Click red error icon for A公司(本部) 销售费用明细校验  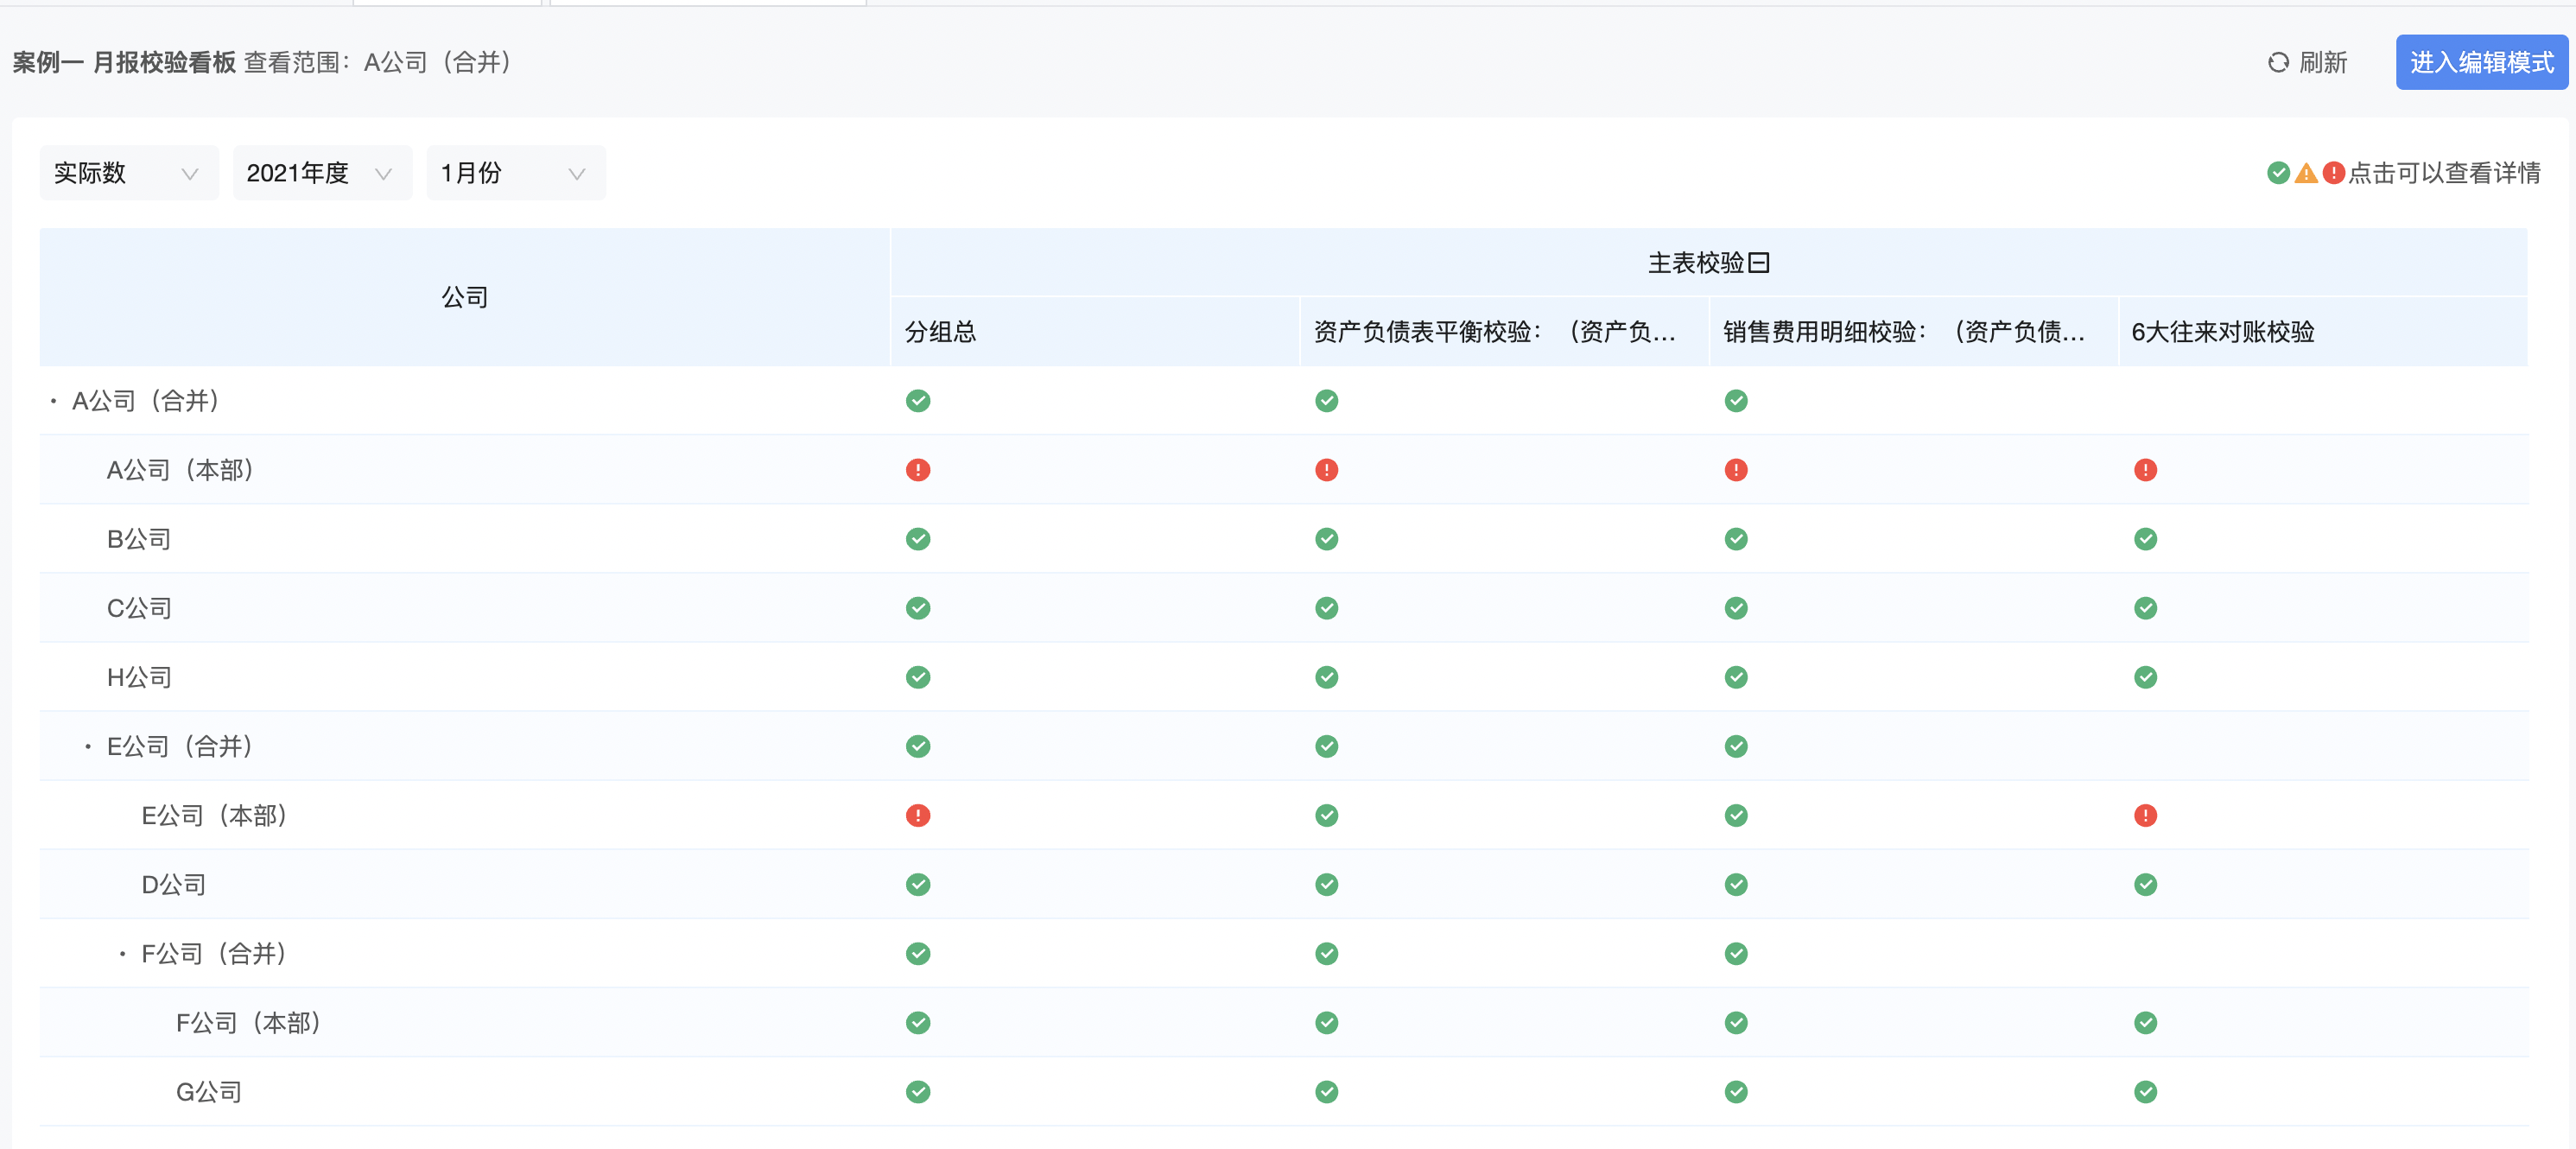click(1735, 470)
